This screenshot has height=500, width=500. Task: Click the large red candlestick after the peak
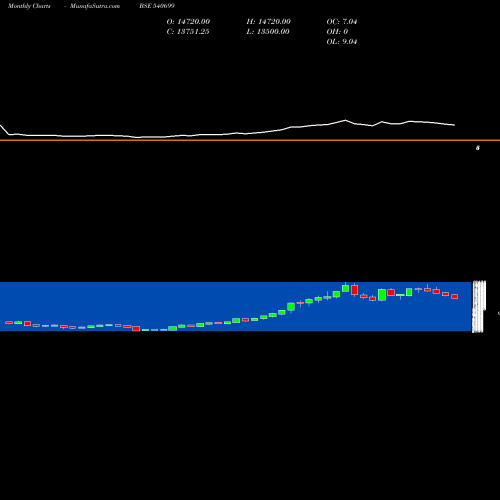point(355,290)
